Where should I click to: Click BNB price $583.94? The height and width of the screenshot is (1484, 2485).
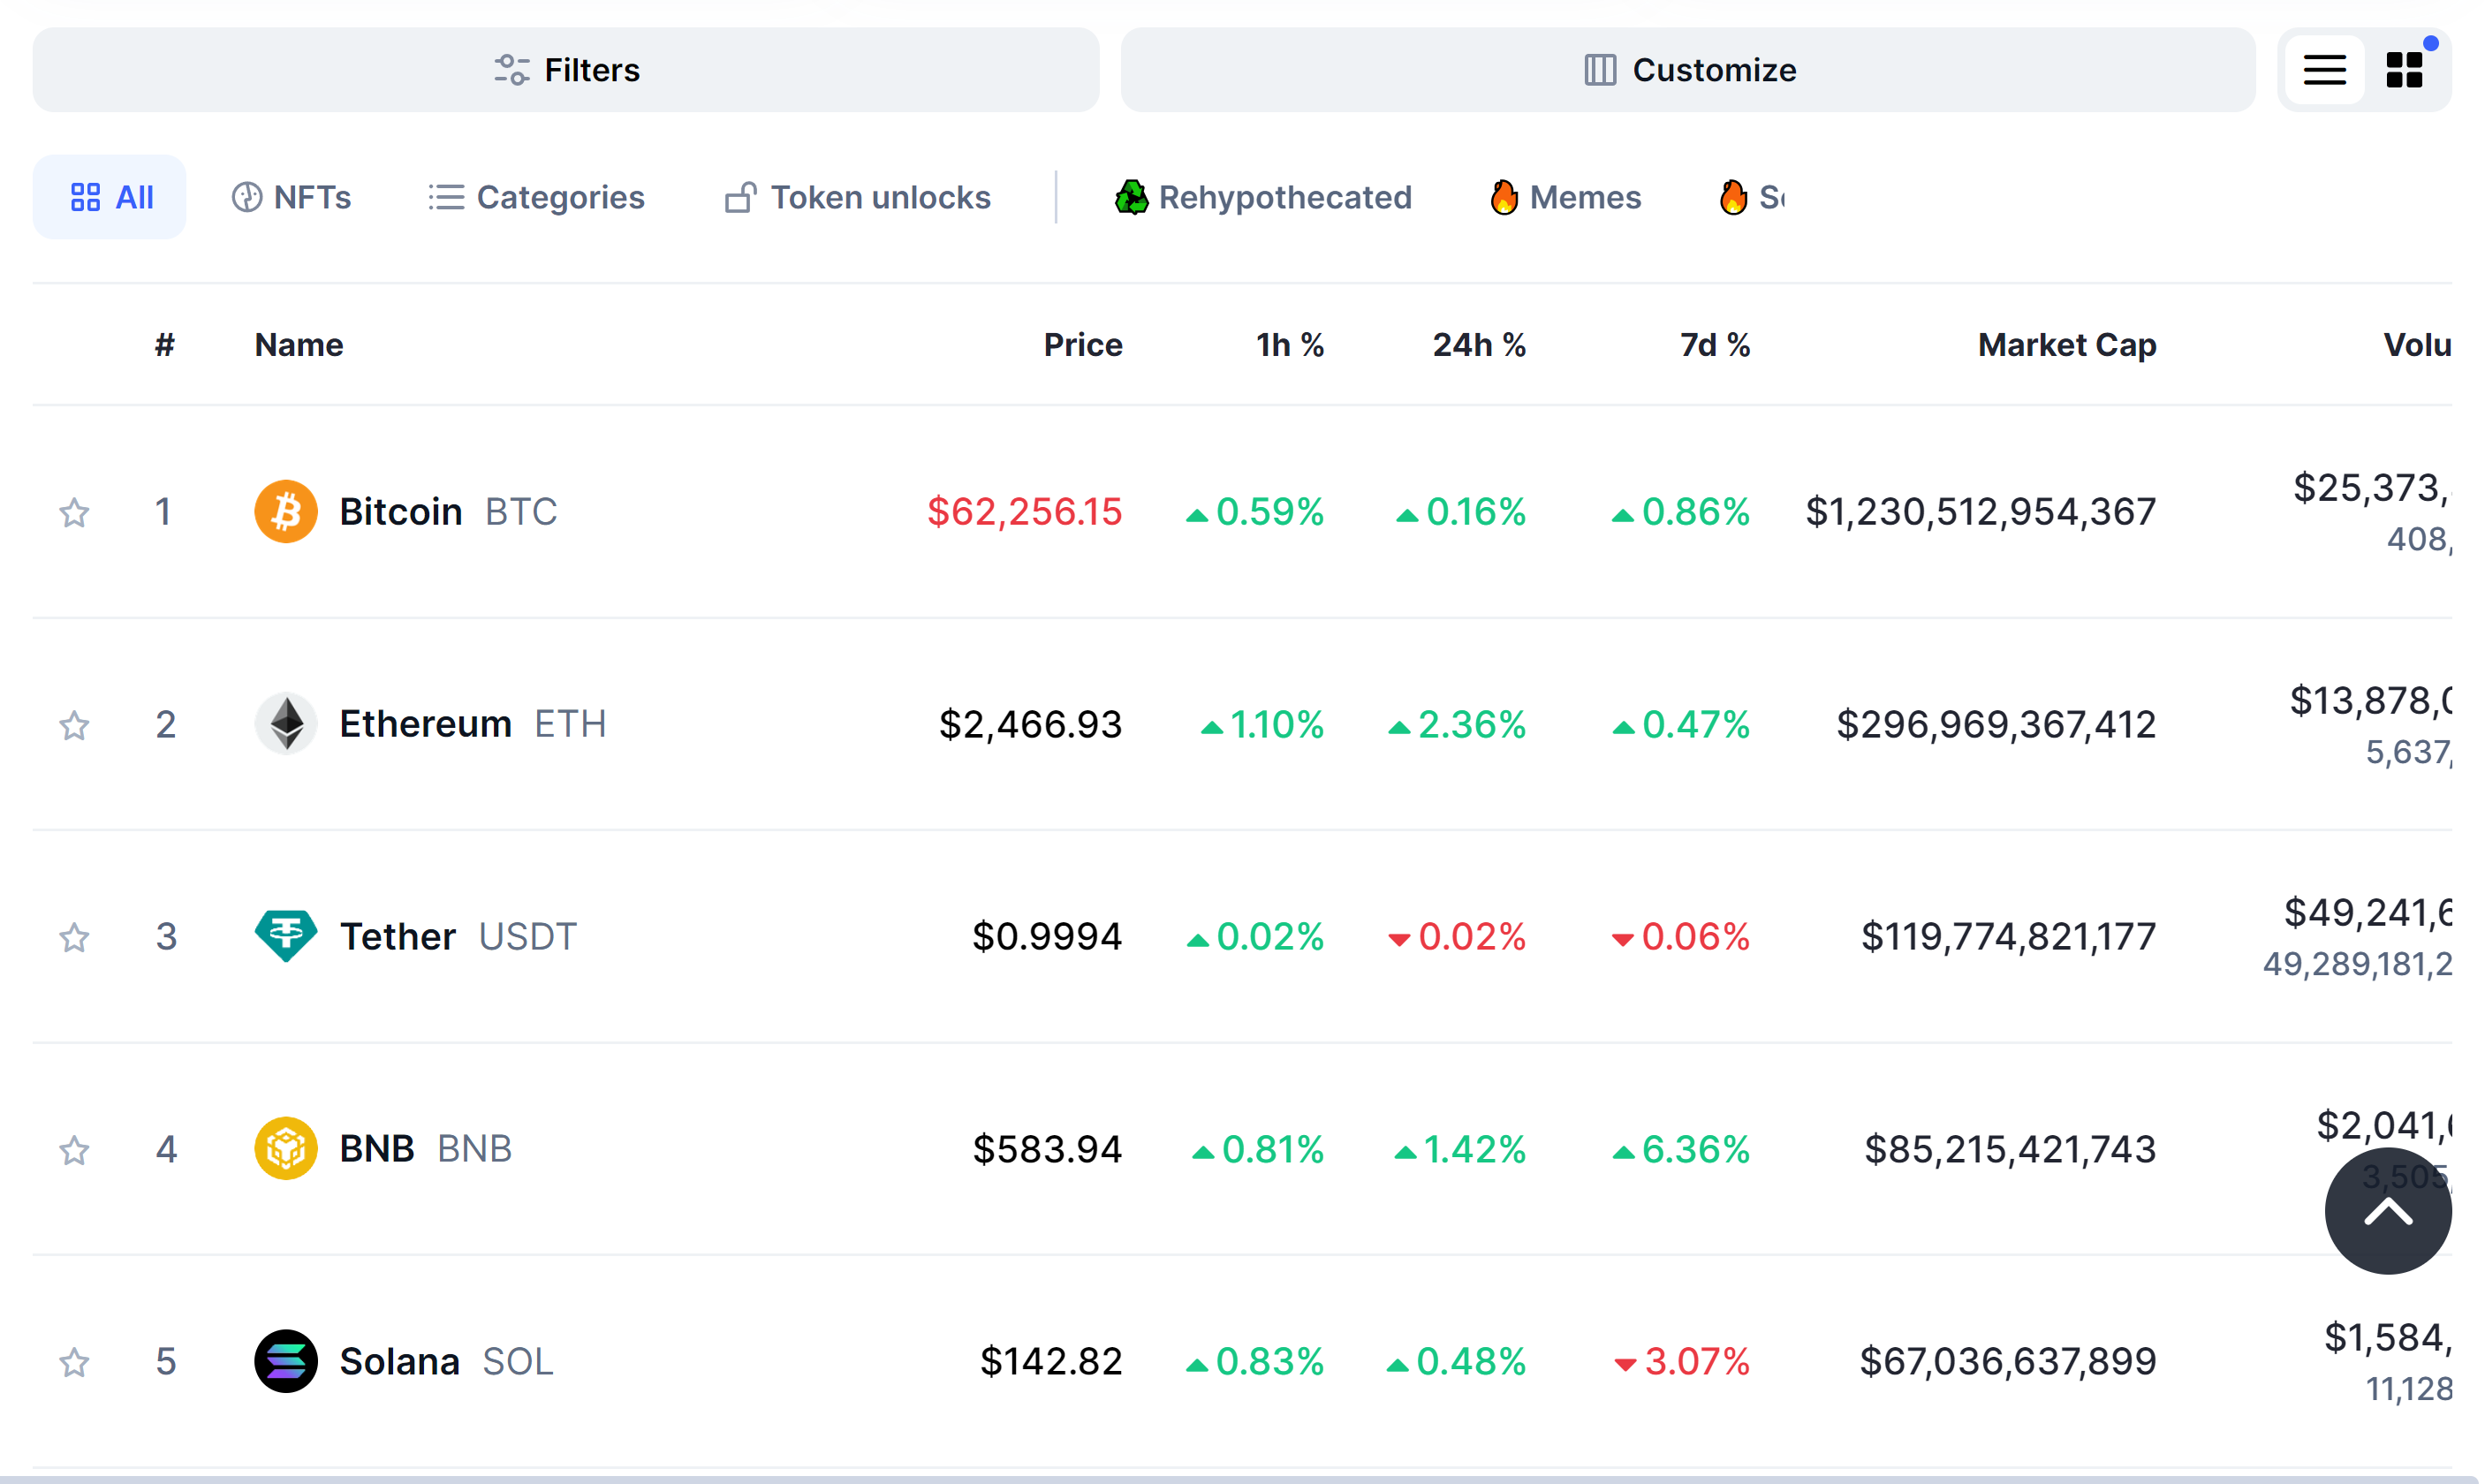click(x=1048, y=1149)
